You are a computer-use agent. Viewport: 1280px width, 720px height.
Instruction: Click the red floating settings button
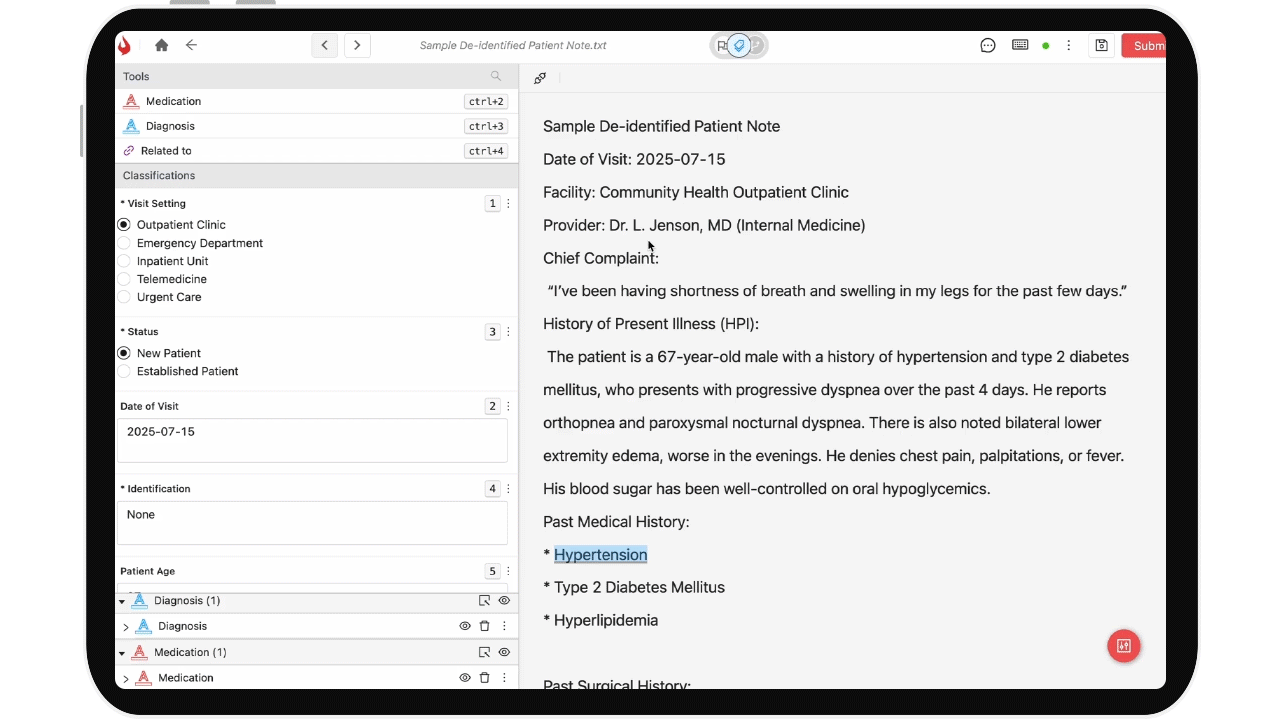(x=1123, y=646)
